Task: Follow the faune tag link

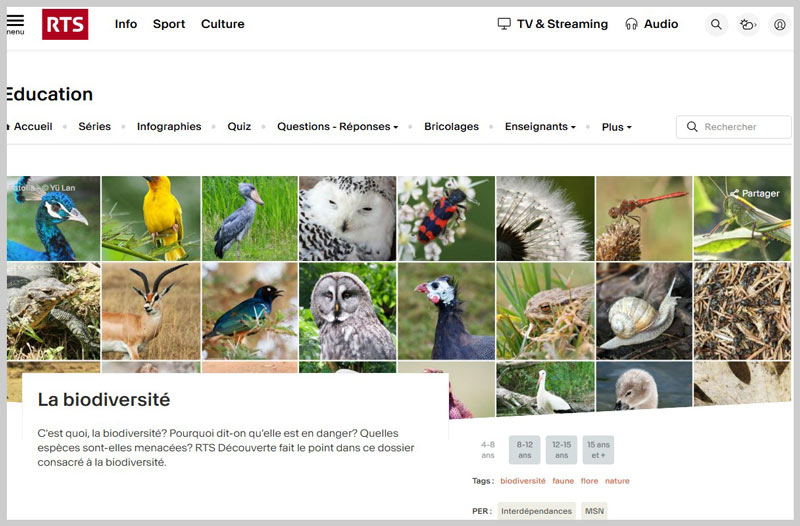Action: click(563, 481)
